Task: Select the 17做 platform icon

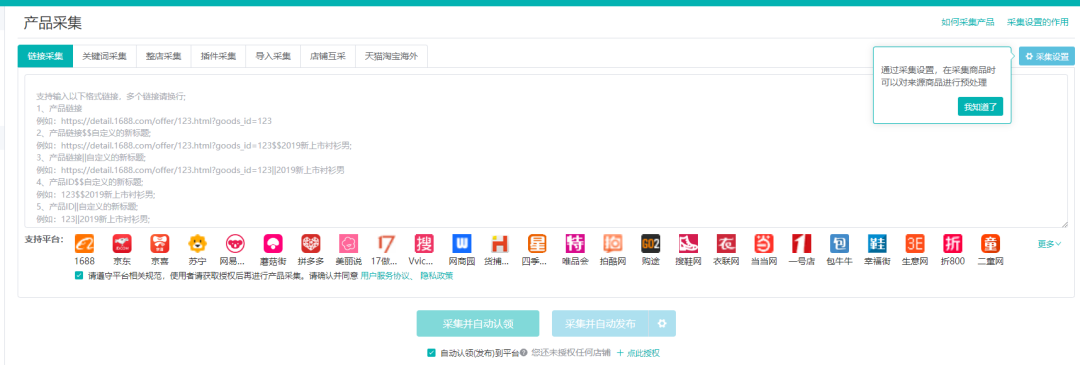Action: [x=386, y=244]
